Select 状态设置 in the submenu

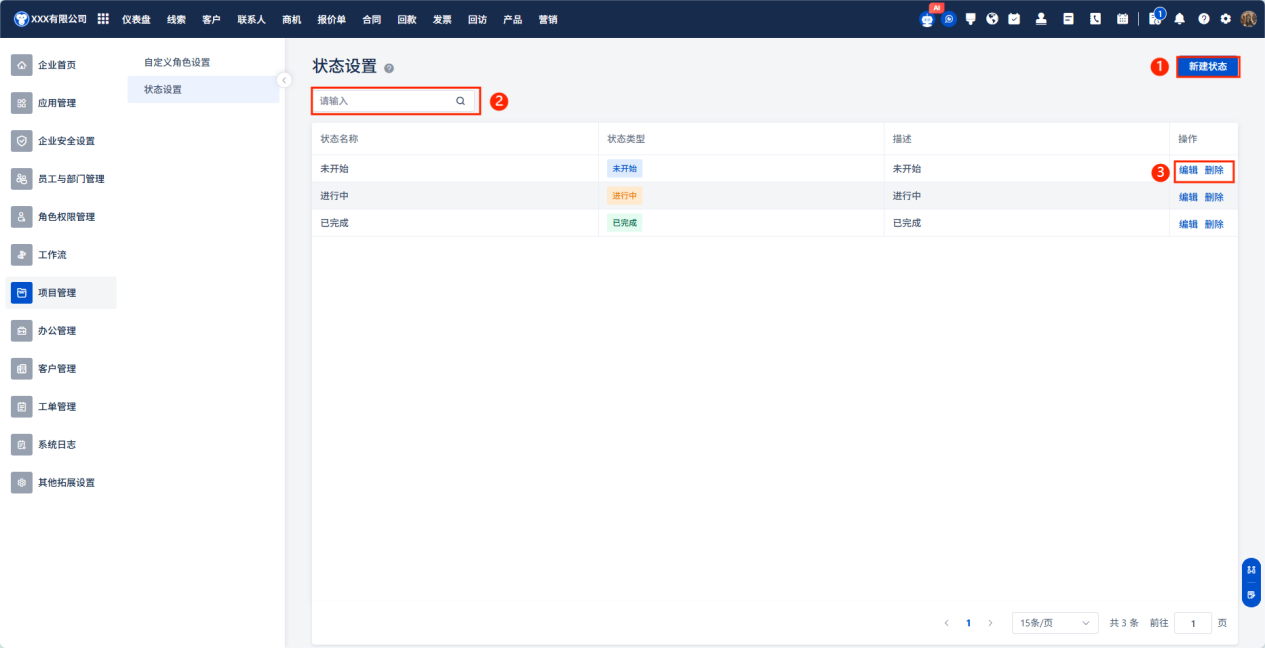pos(203,89)
